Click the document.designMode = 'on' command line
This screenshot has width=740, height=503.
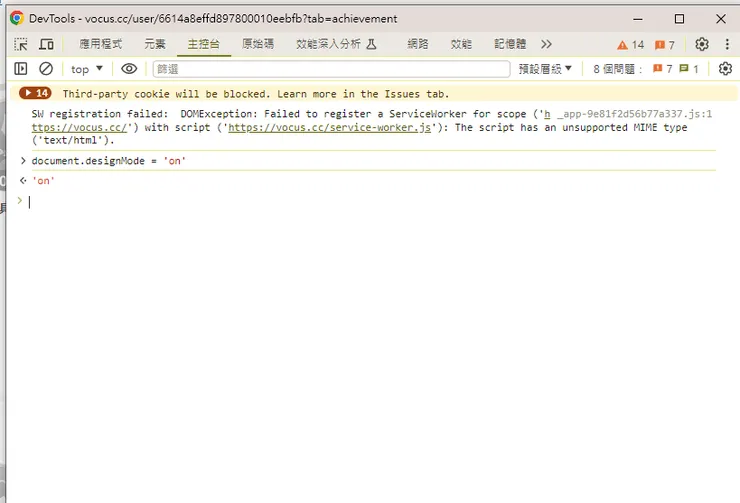tap(109, 161)
